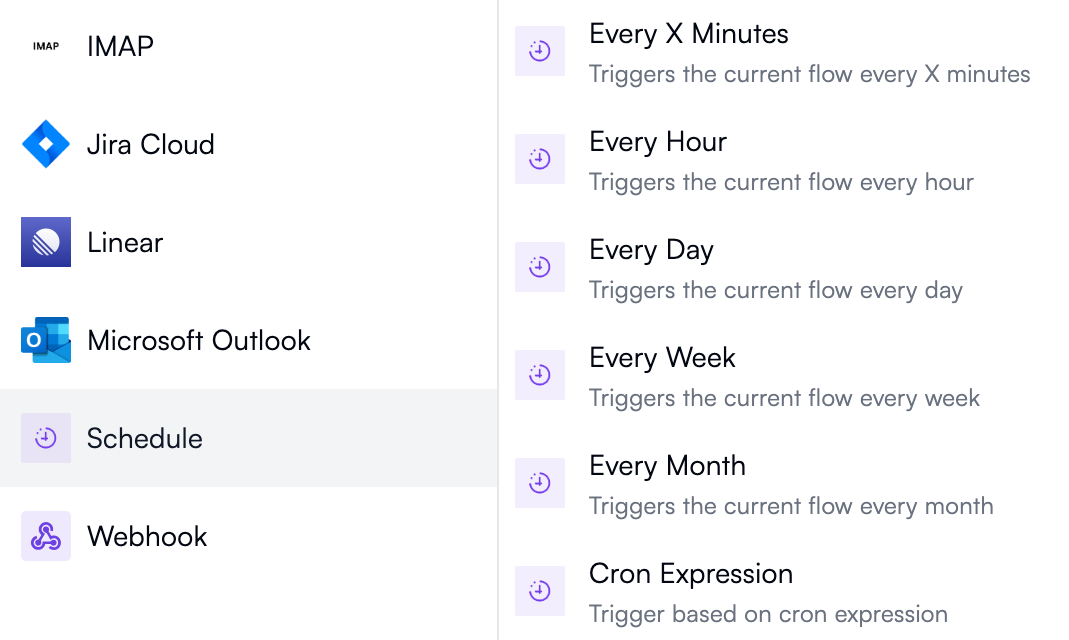The height and width of the screenshot is (640, 1069).
Task: Click the Every X Minutes title
Action: pos(689,34)
